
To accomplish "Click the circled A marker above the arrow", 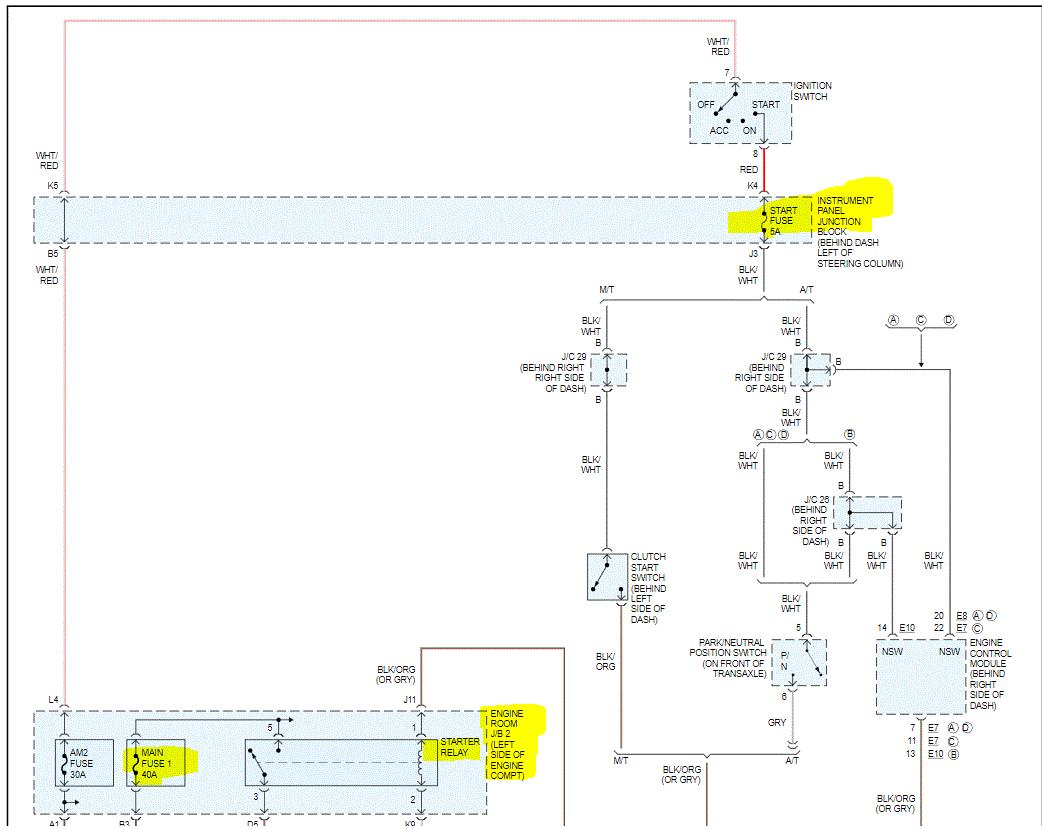I will click(x=893, y=320).
